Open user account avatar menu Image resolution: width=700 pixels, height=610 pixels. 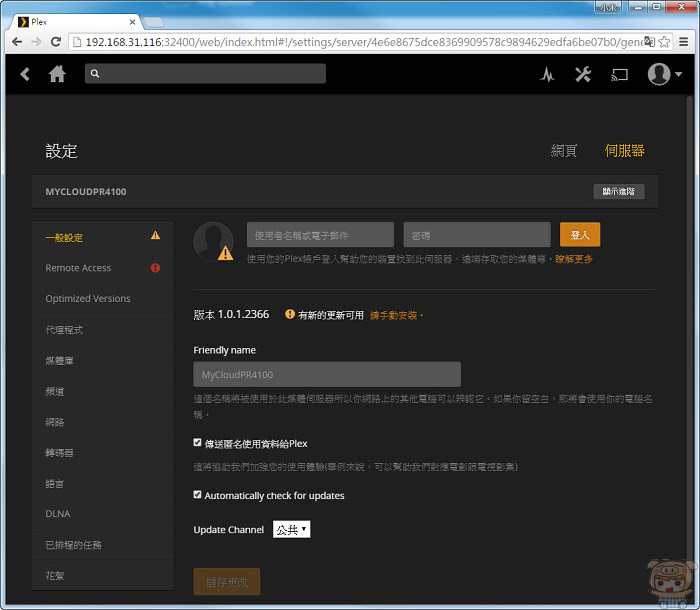coord(664,74)
